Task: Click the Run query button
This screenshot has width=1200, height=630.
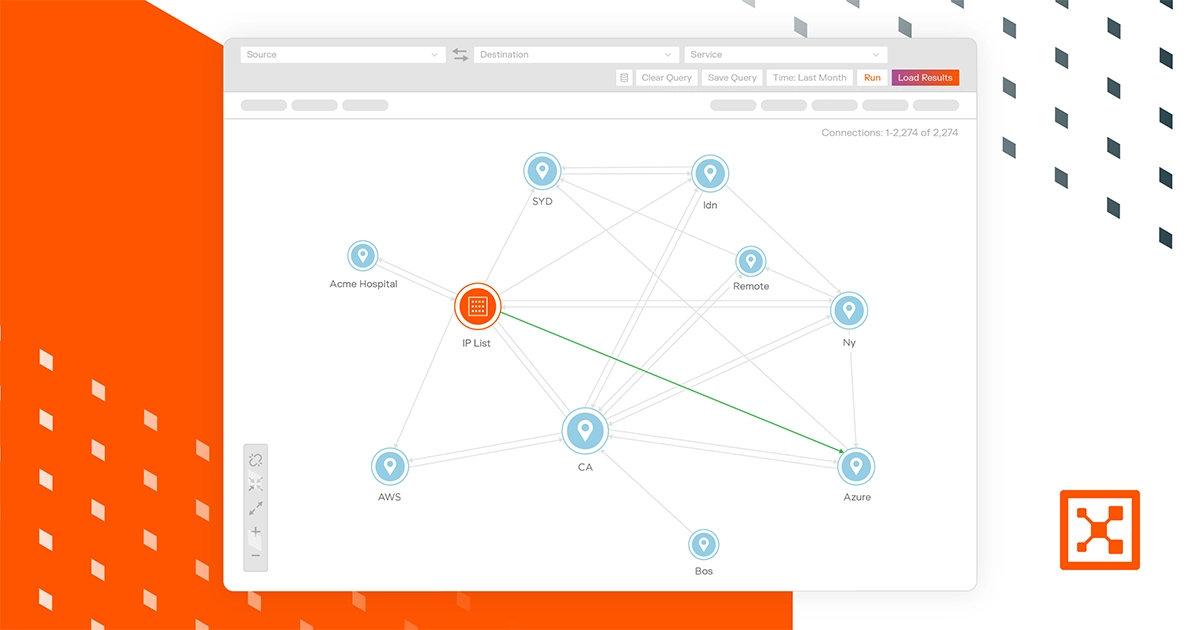Action: (x=871, y=77)
